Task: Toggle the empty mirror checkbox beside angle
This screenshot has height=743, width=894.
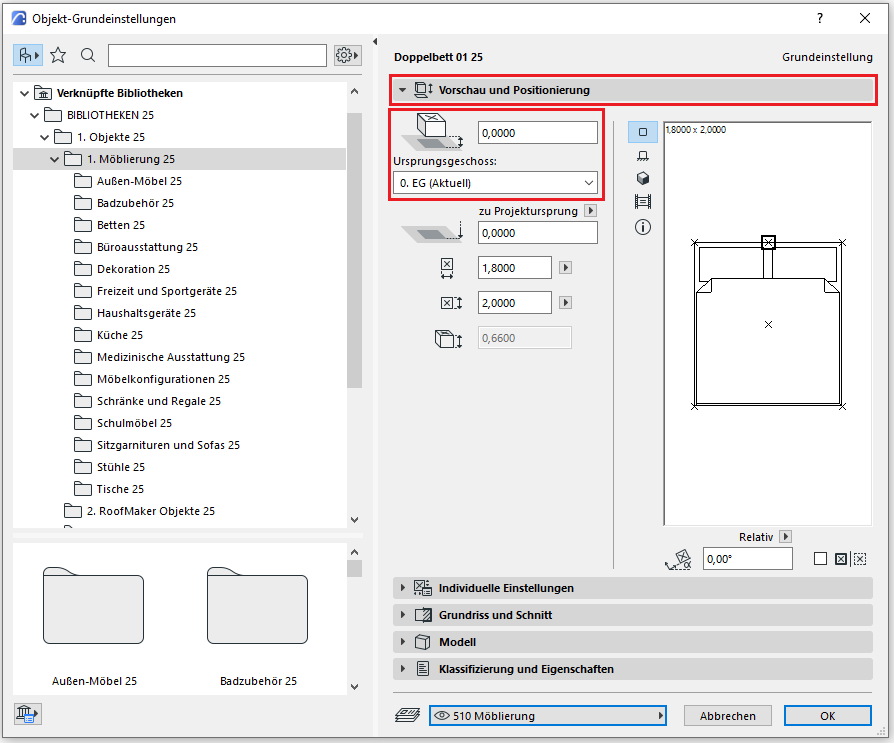Action: (x=820, y=559)
